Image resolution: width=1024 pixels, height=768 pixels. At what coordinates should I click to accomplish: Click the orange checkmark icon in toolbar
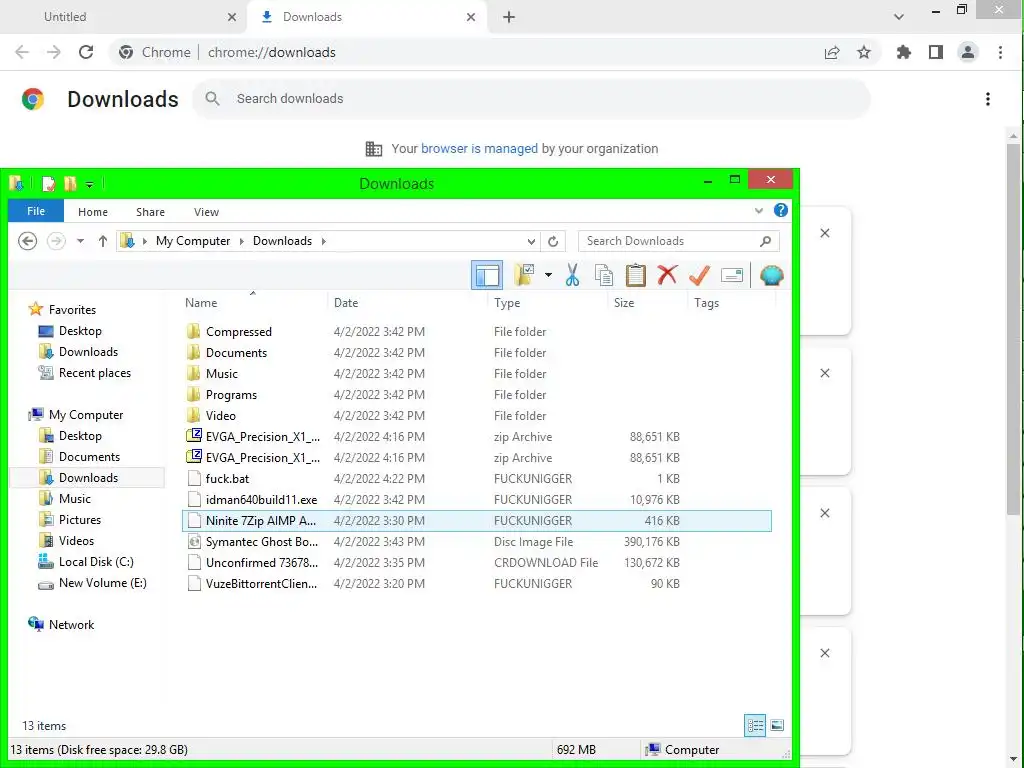pyautogui.click(x=699, y=276)
